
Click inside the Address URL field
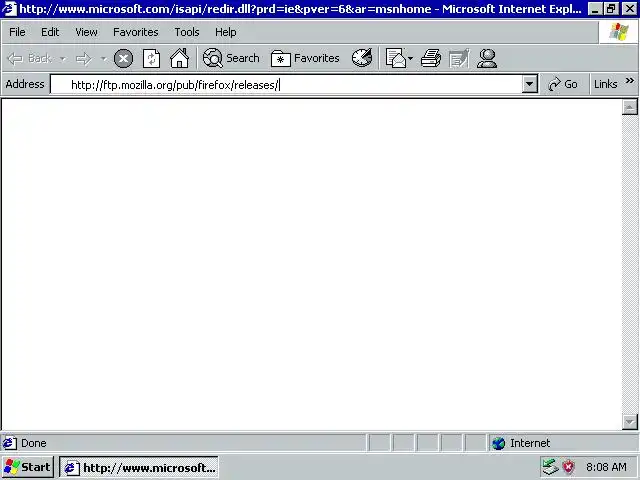(x=286, y=84)
